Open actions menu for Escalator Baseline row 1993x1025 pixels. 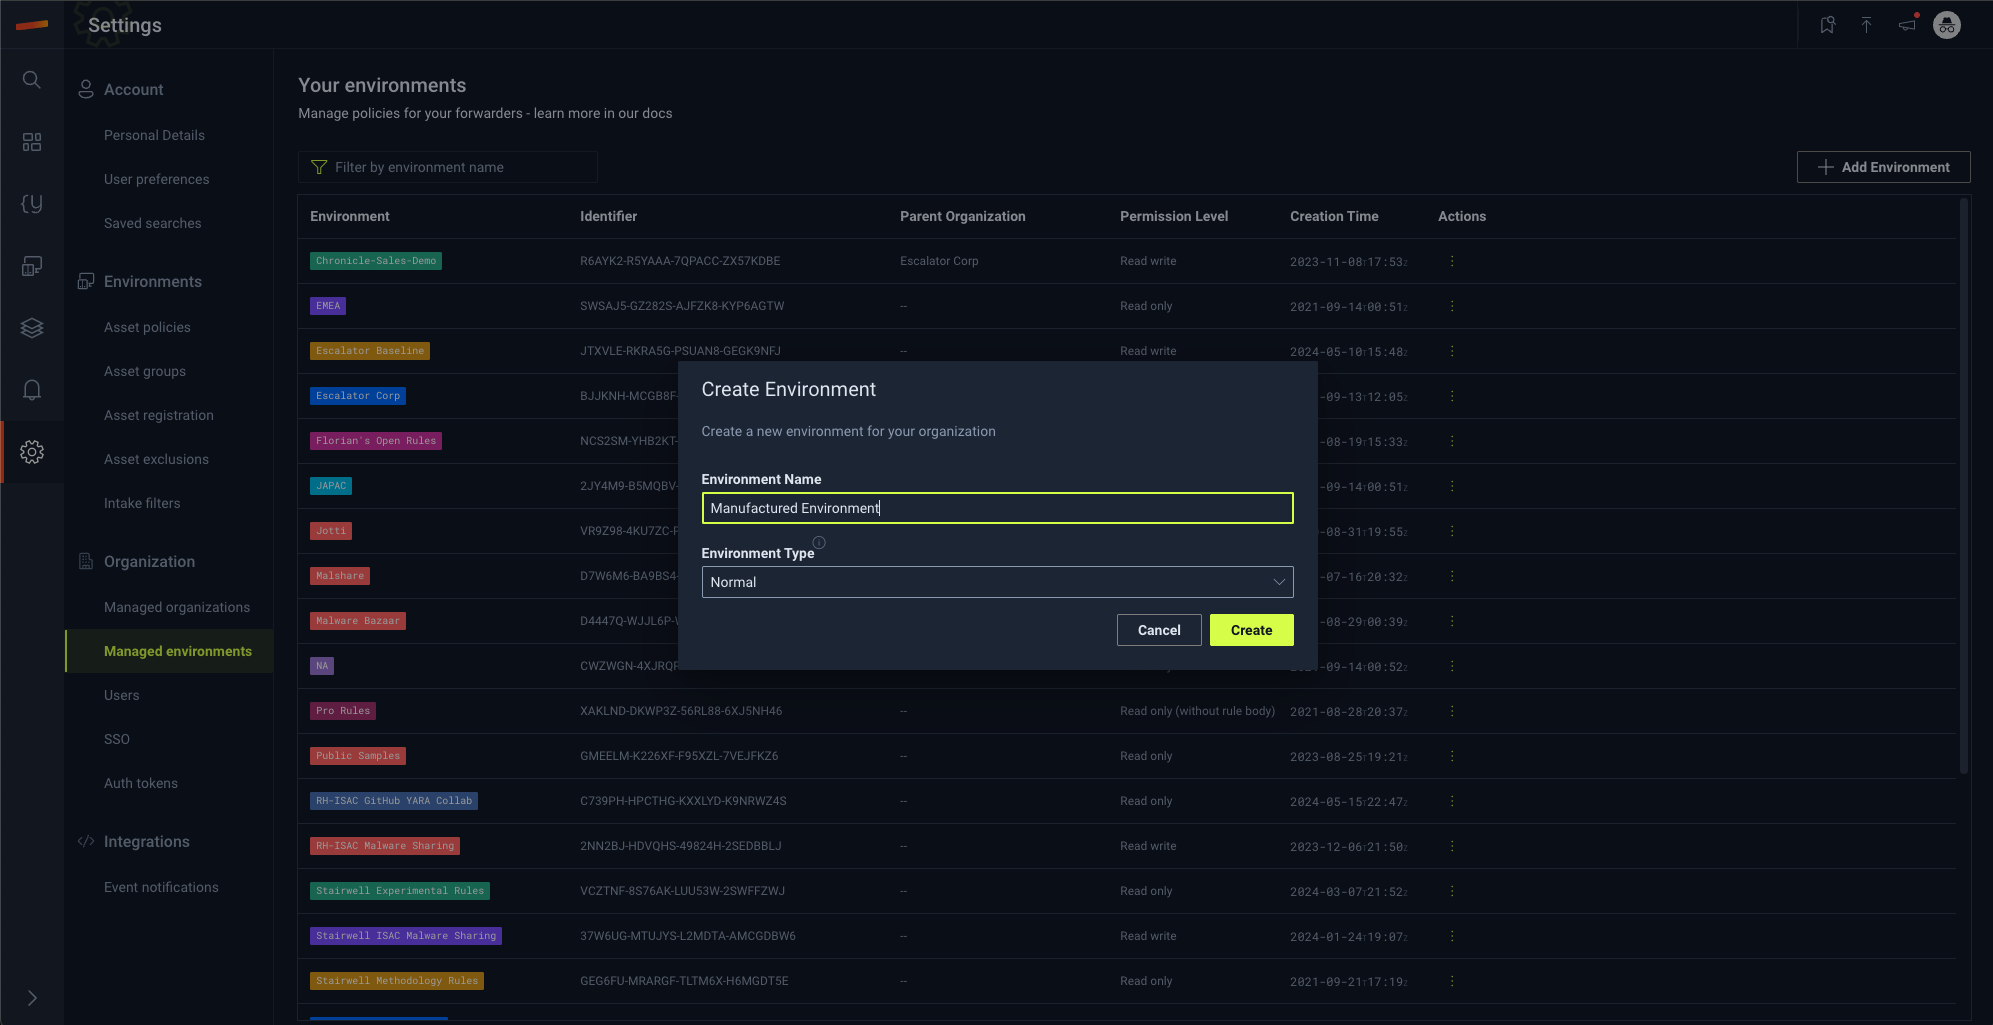(x=1452, y=351)
